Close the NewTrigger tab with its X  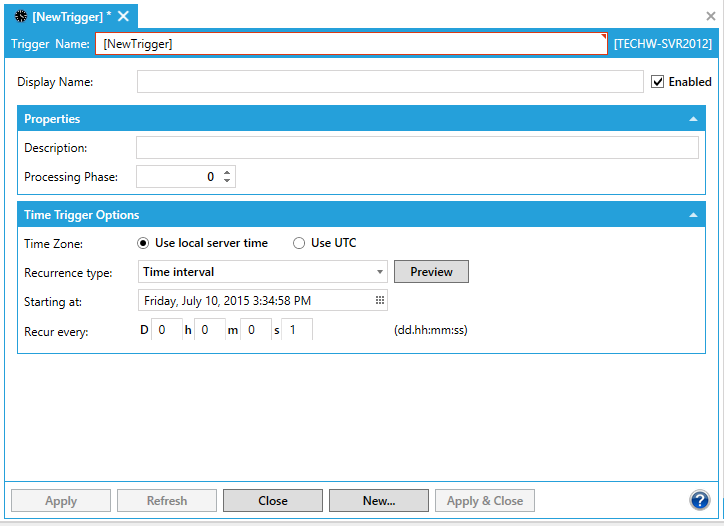(125, 17)
